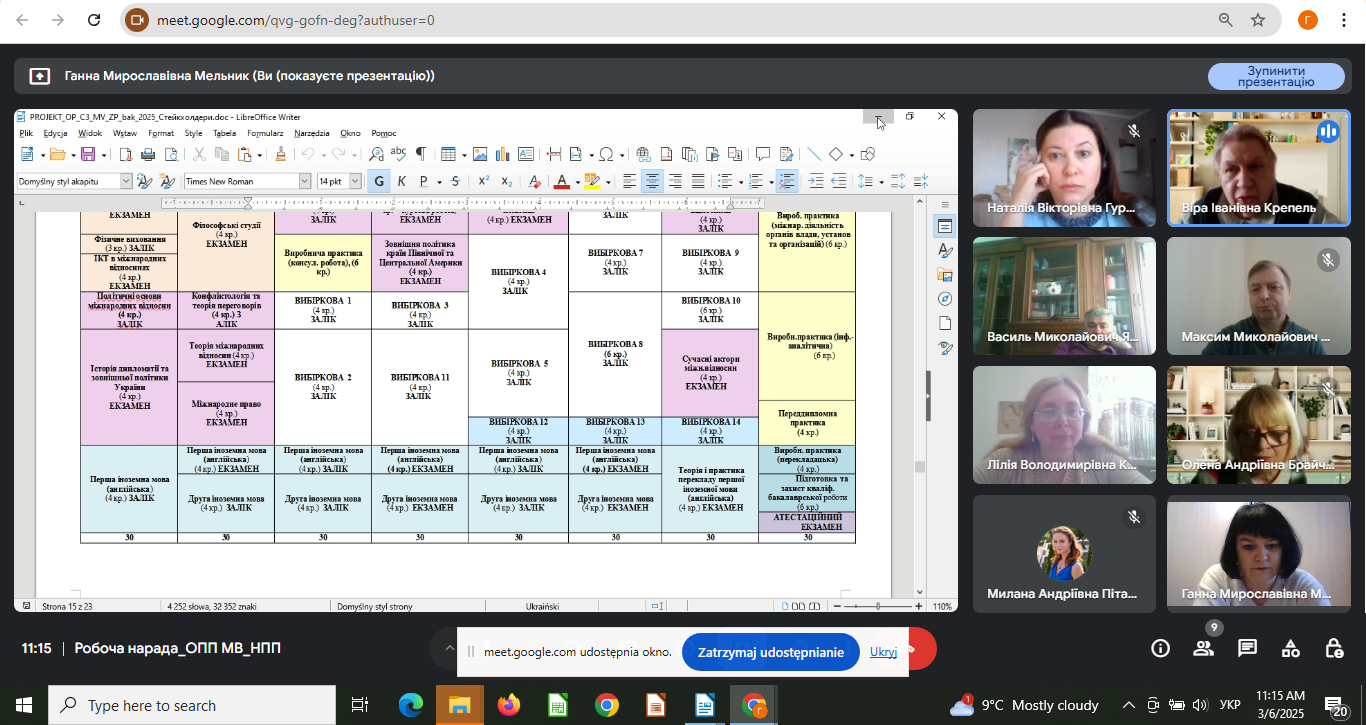
Task: Open the Tabela menu in Writer
Action: 224,133
